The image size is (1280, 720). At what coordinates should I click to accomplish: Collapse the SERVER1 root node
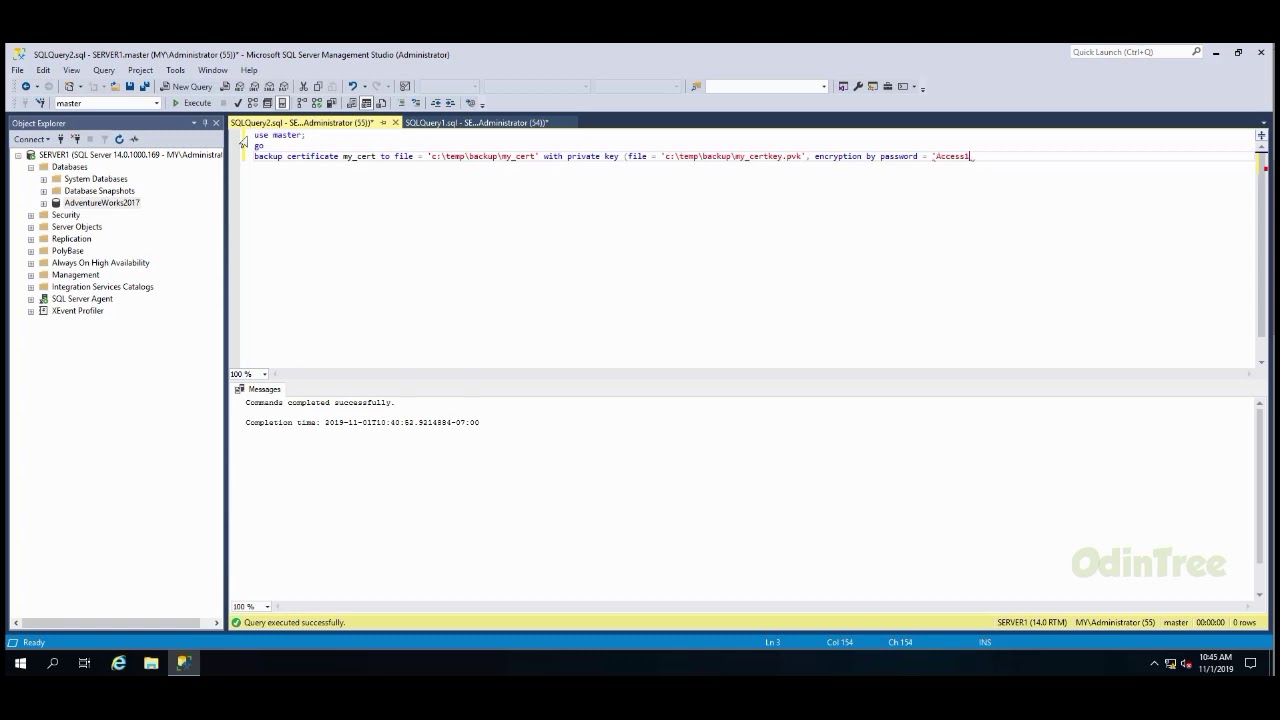(18, 155)
